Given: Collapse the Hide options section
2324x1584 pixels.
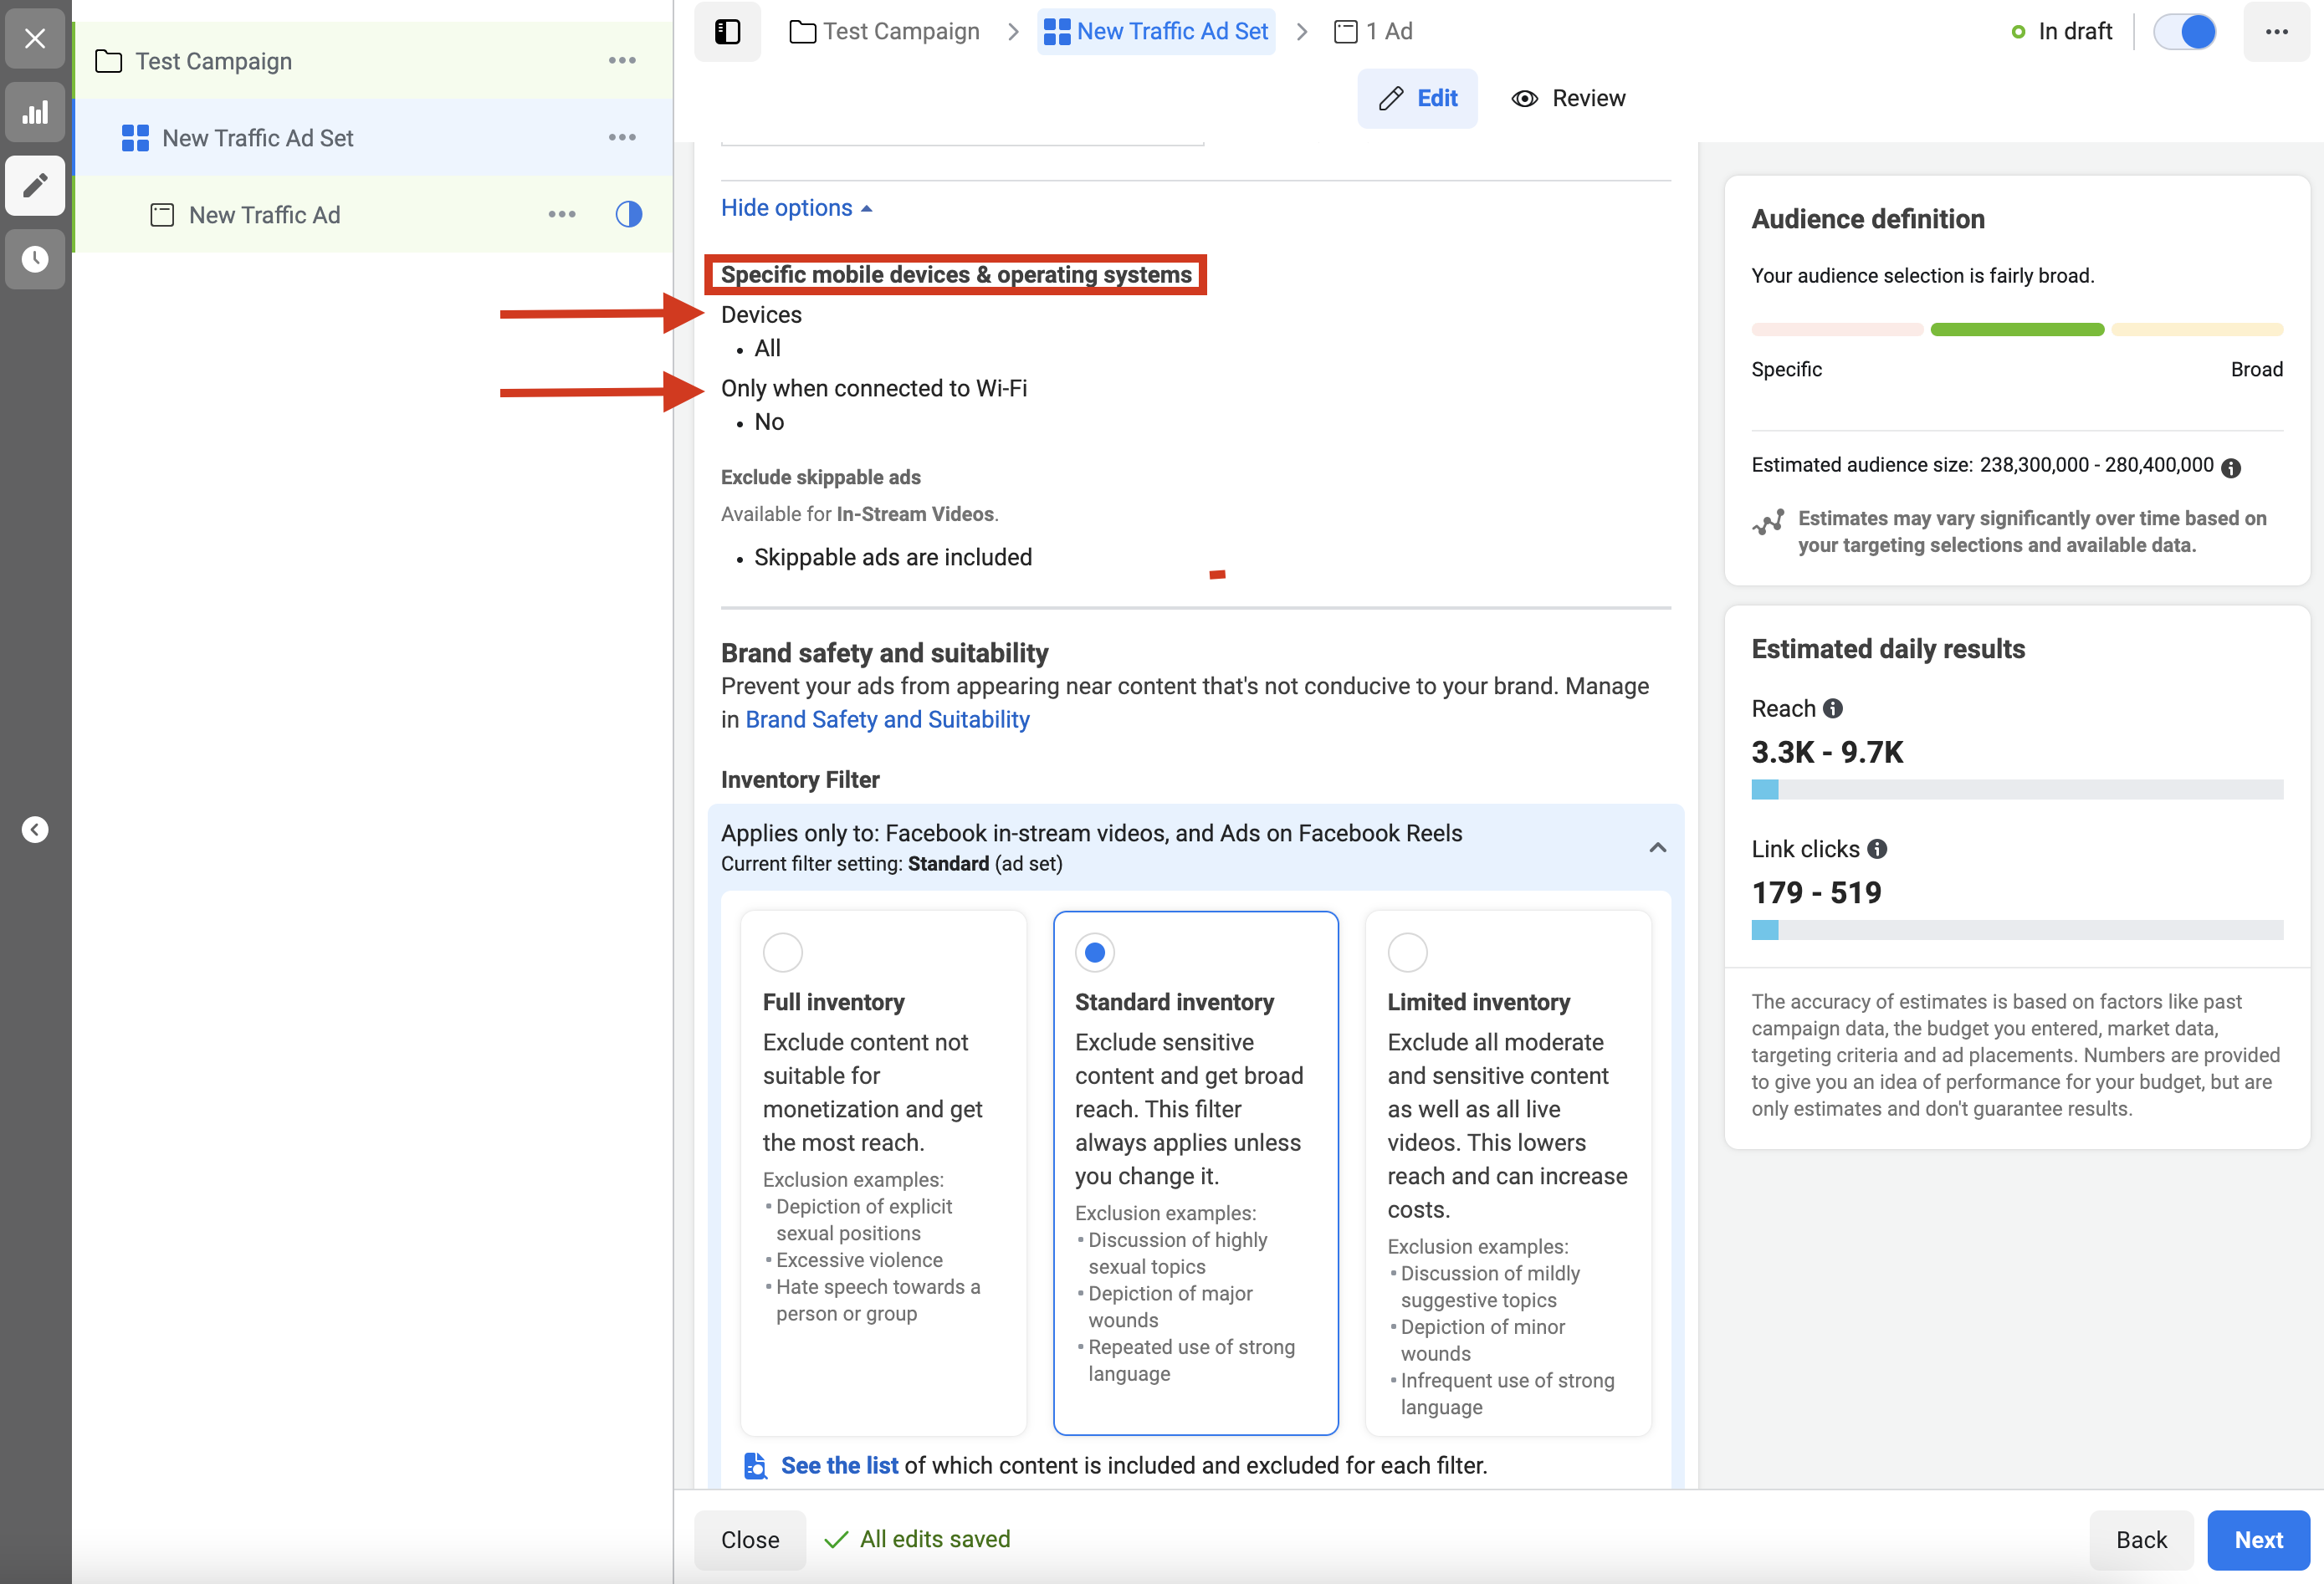Looking at the screenshot, I should click(796, 208).
